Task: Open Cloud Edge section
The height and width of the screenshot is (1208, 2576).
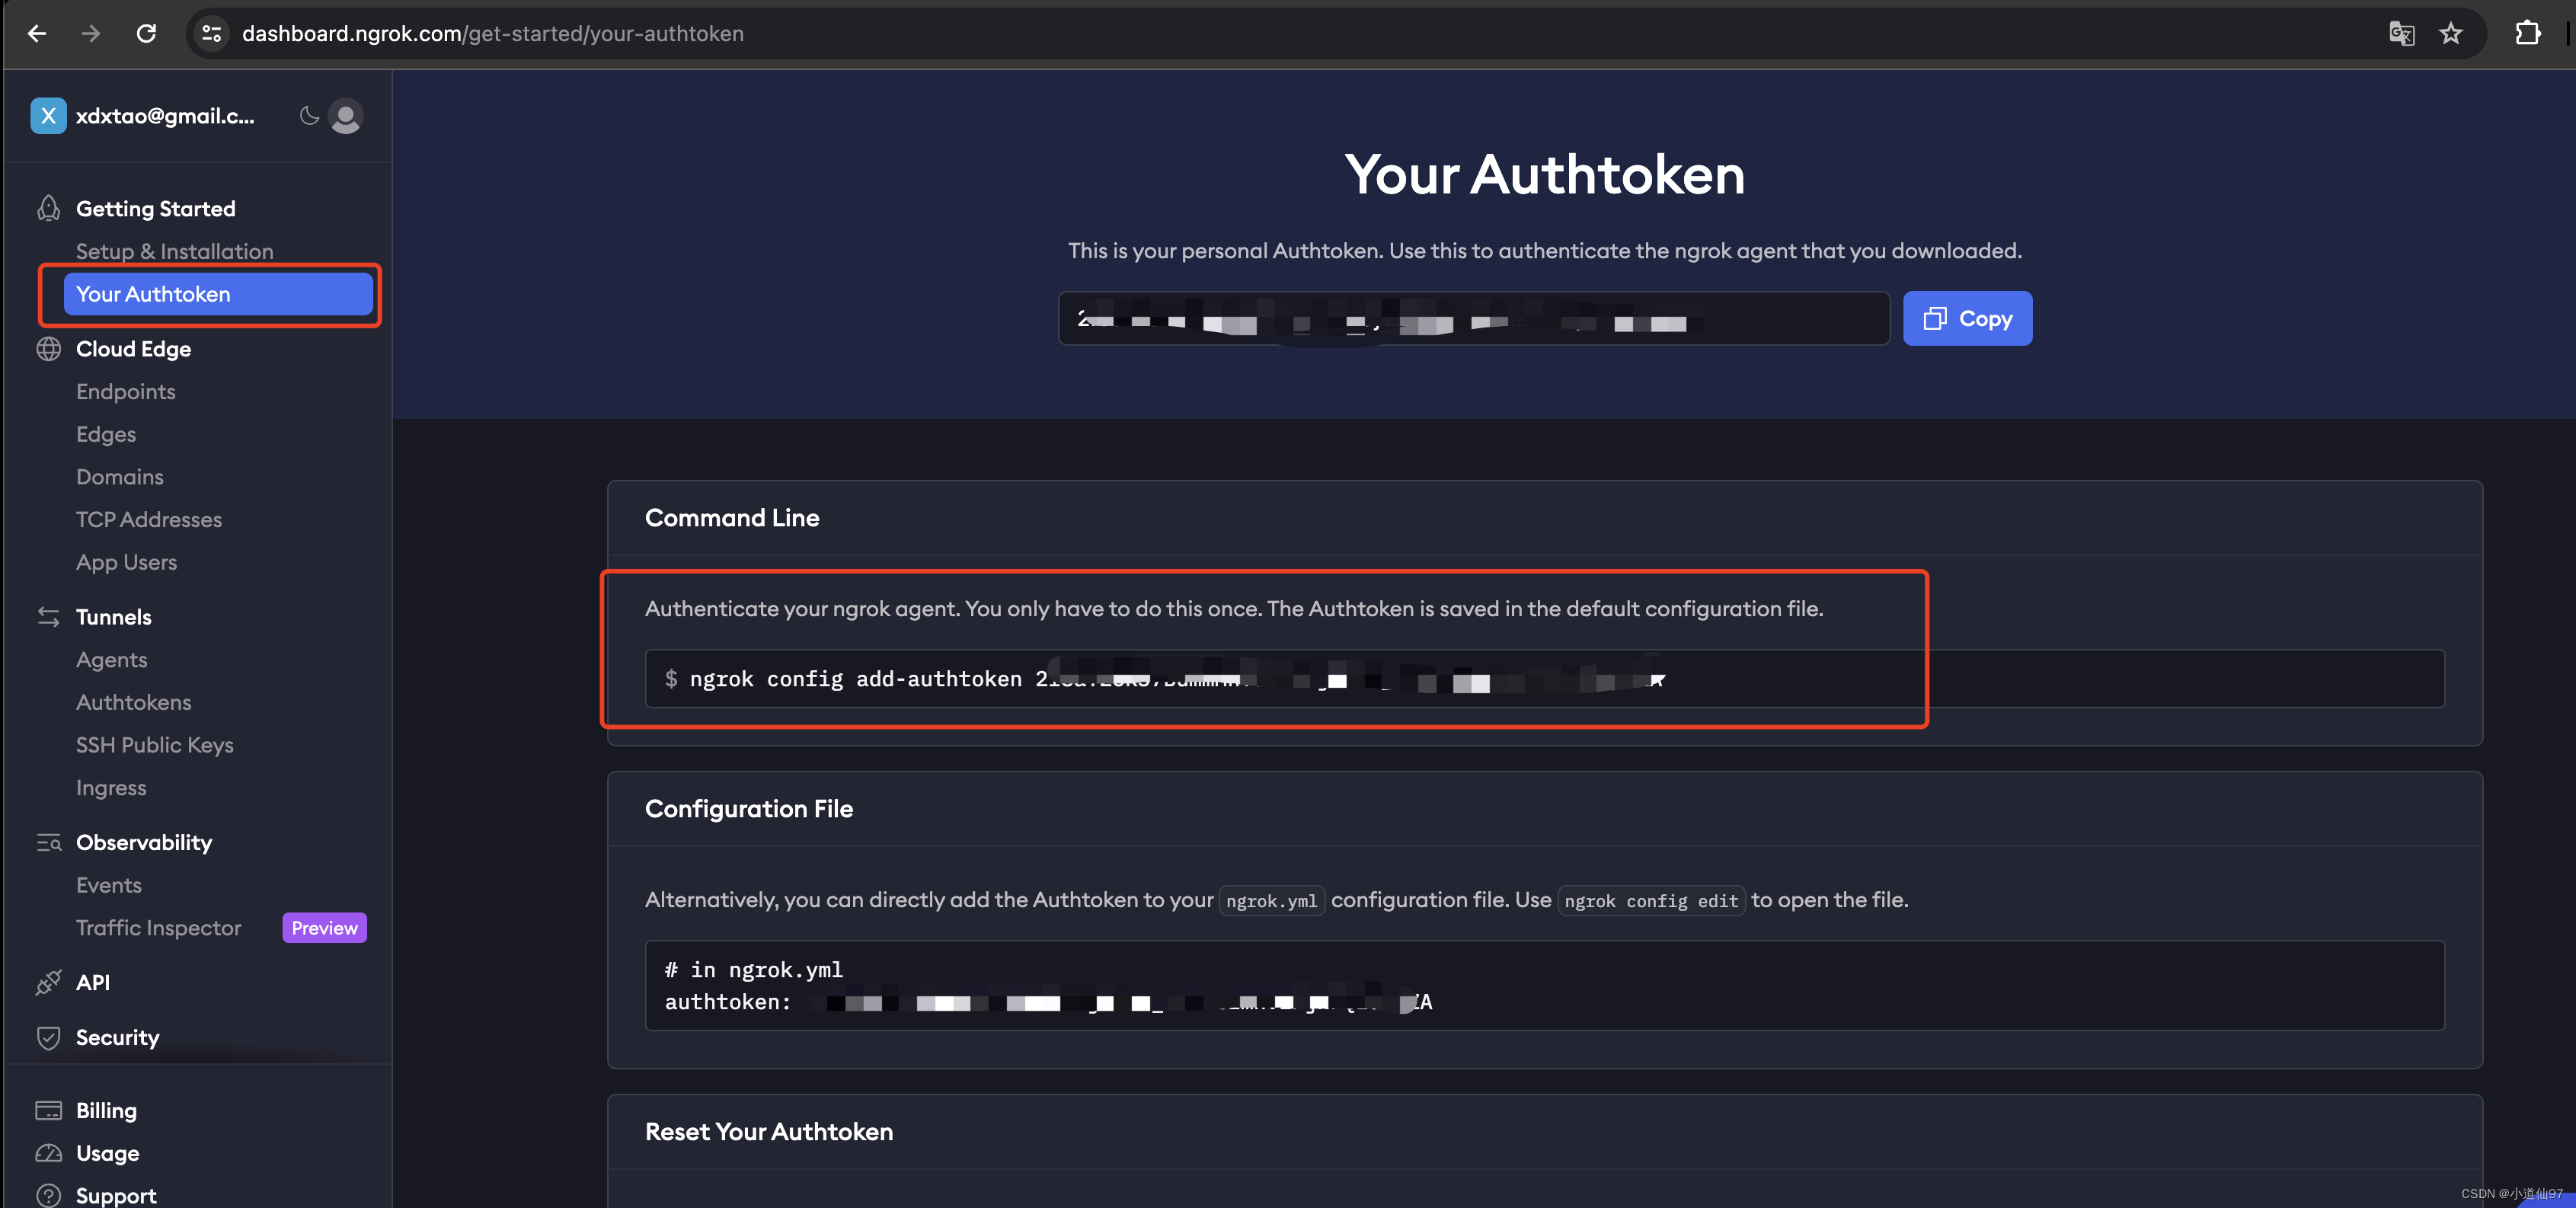Action: point(133,348)
